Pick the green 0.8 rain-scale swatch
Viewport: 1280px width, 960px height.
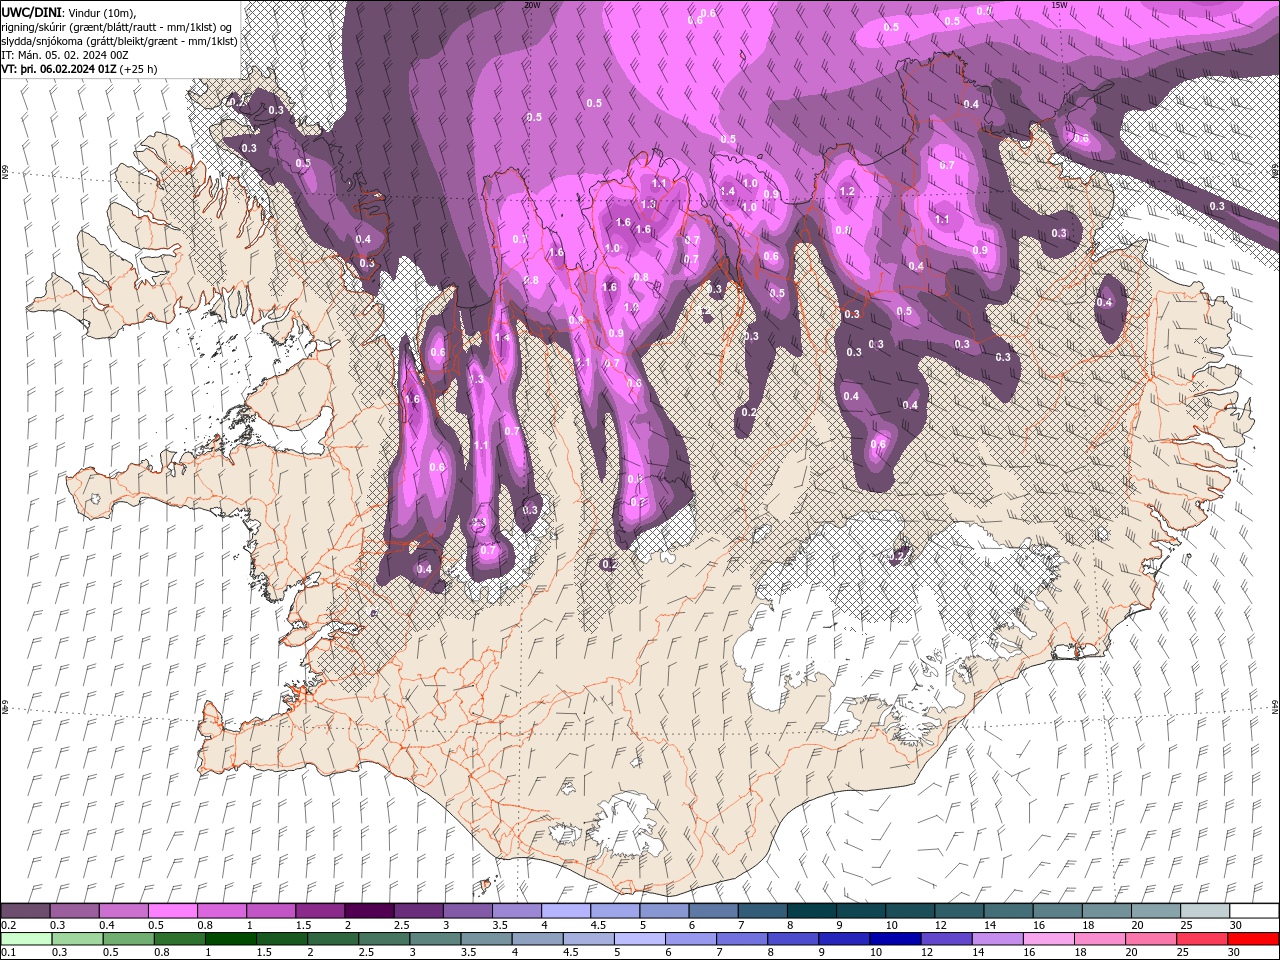coord(179,938)
